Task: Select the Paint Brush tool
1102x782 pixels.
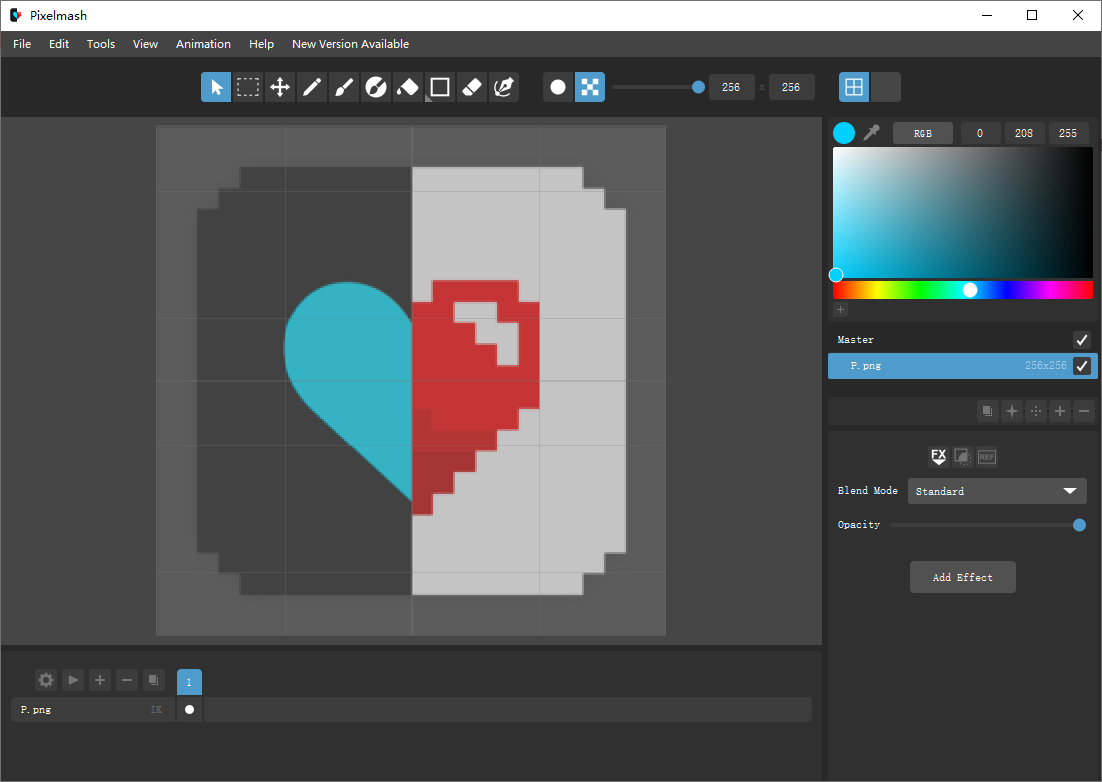Action: click(344, 87)
